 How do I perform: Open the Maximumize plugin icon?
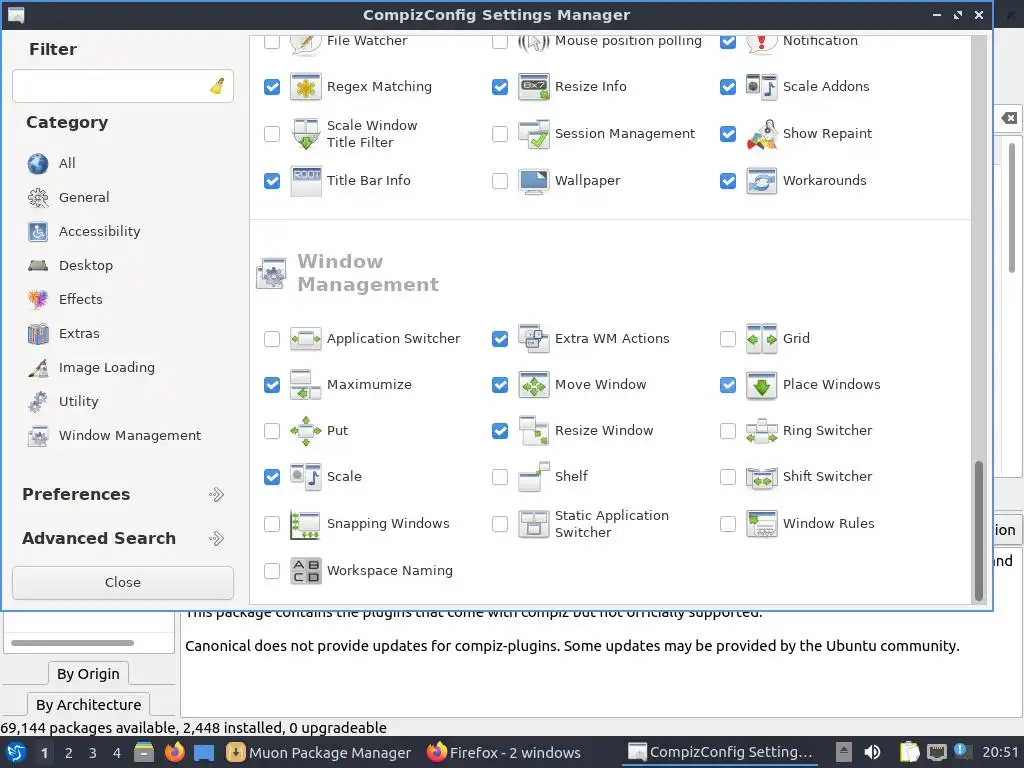305,385
